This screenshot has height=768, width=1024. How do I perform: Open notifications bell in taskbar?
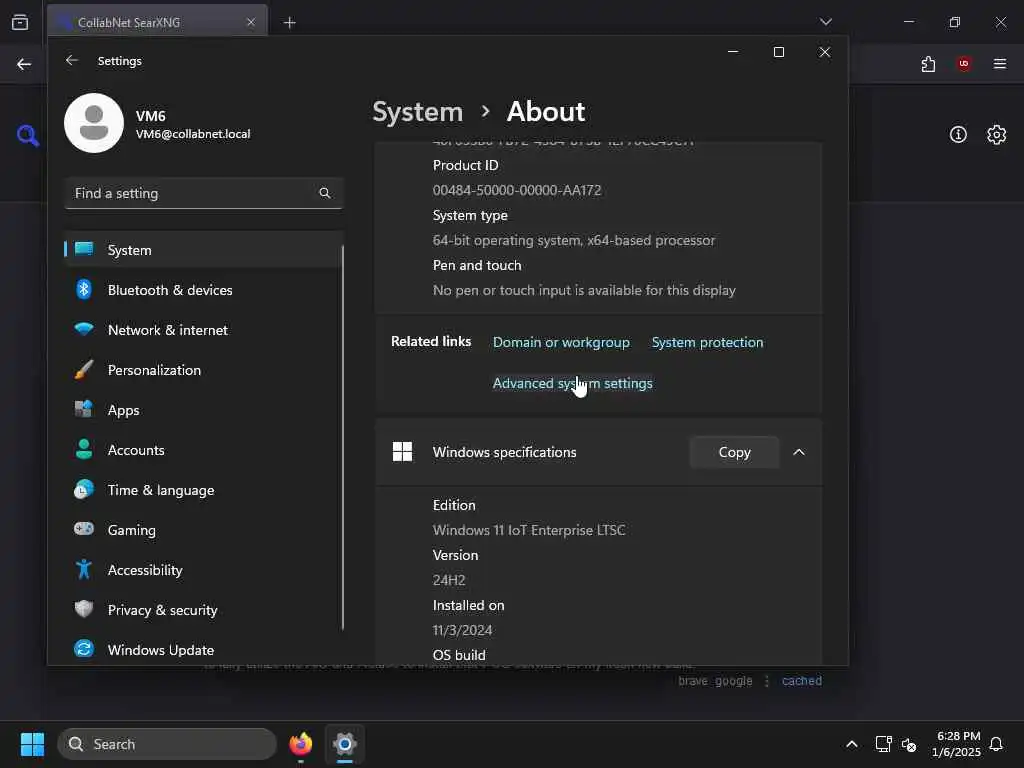[996, 744]
